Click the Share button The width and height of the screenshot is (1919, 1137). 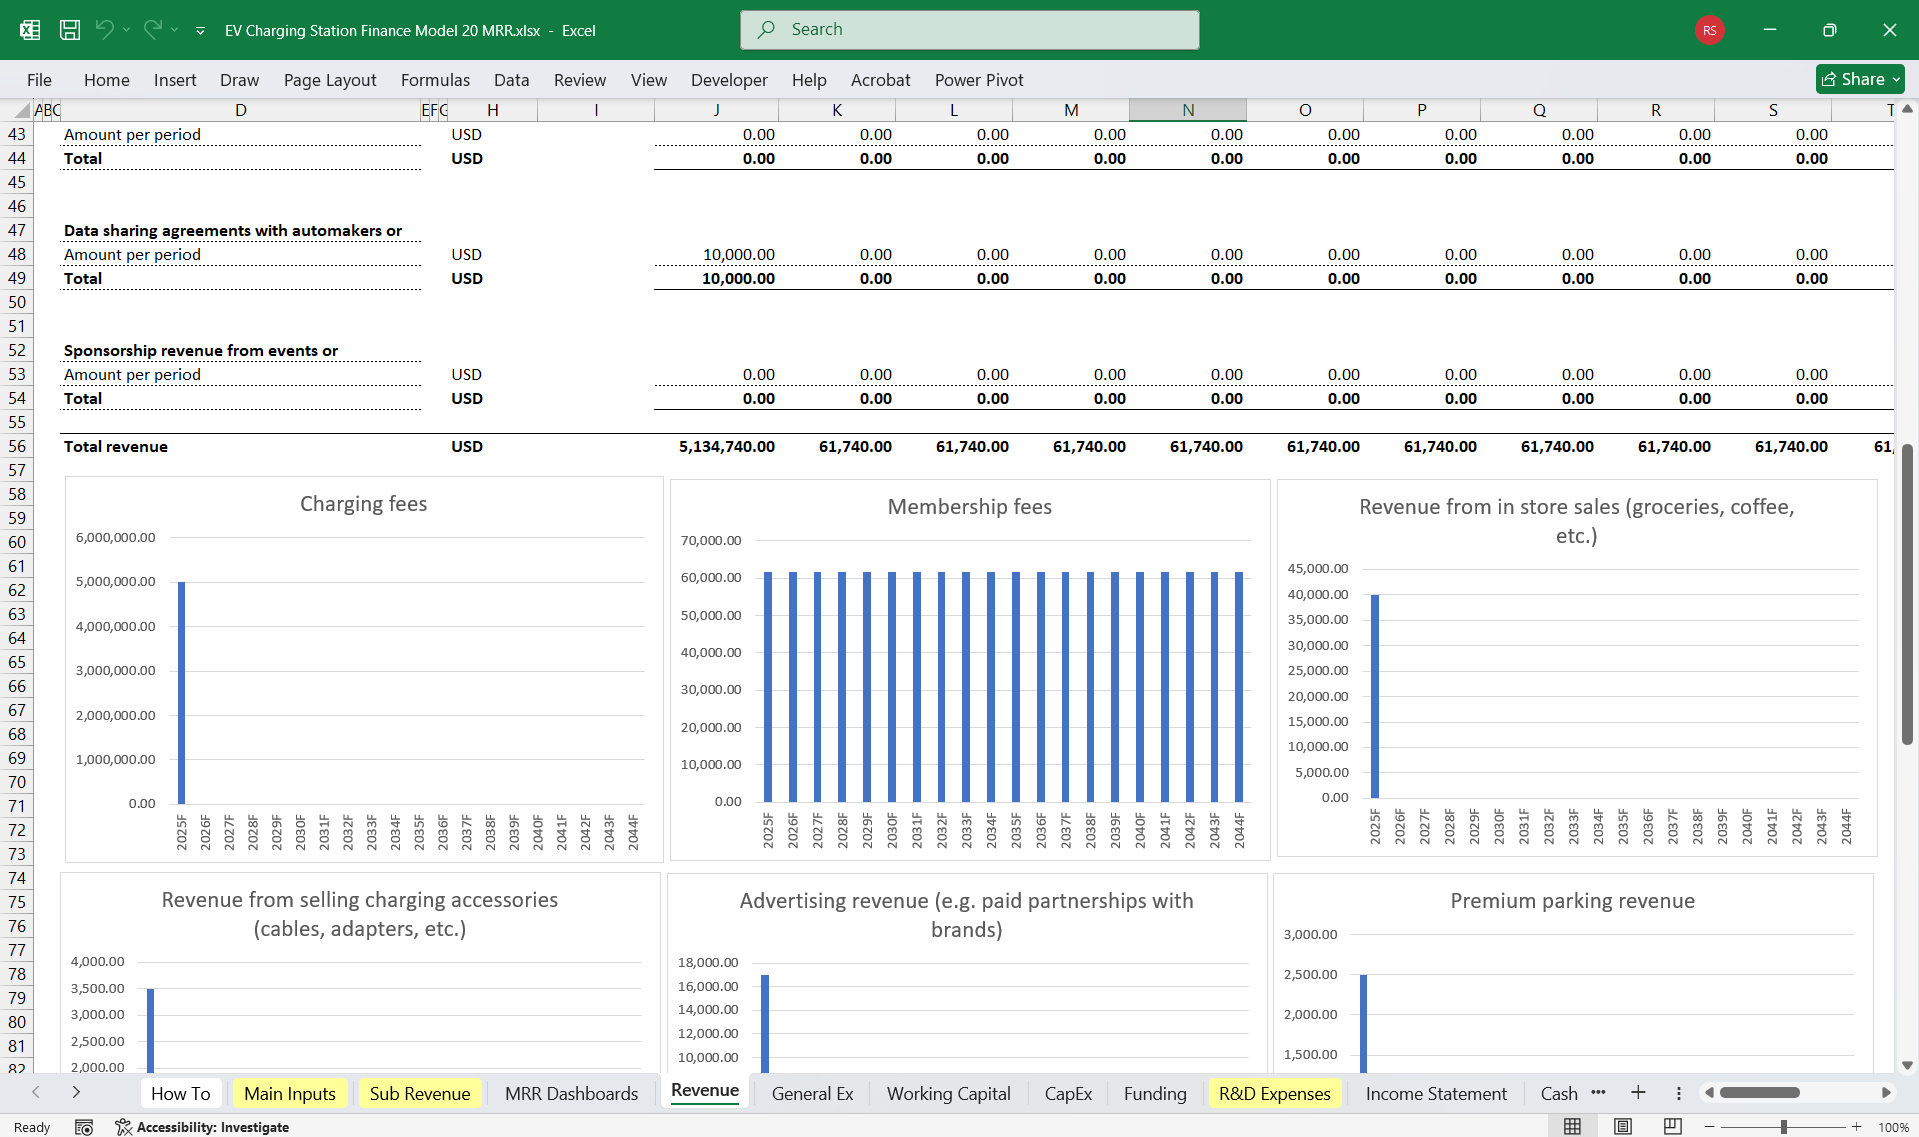[x=1858, y=79]
